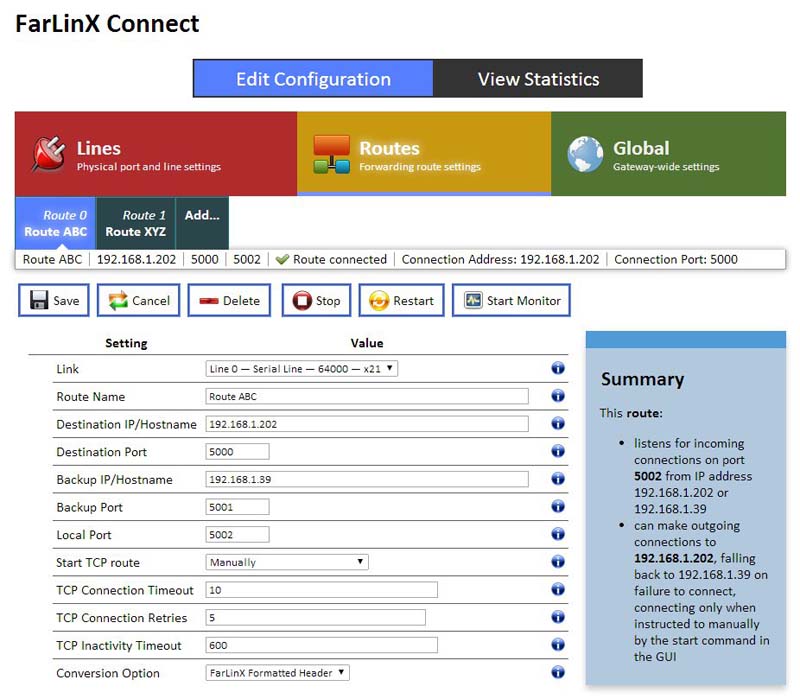
Task: Save the route configuration
Action: tap(54, 300)
